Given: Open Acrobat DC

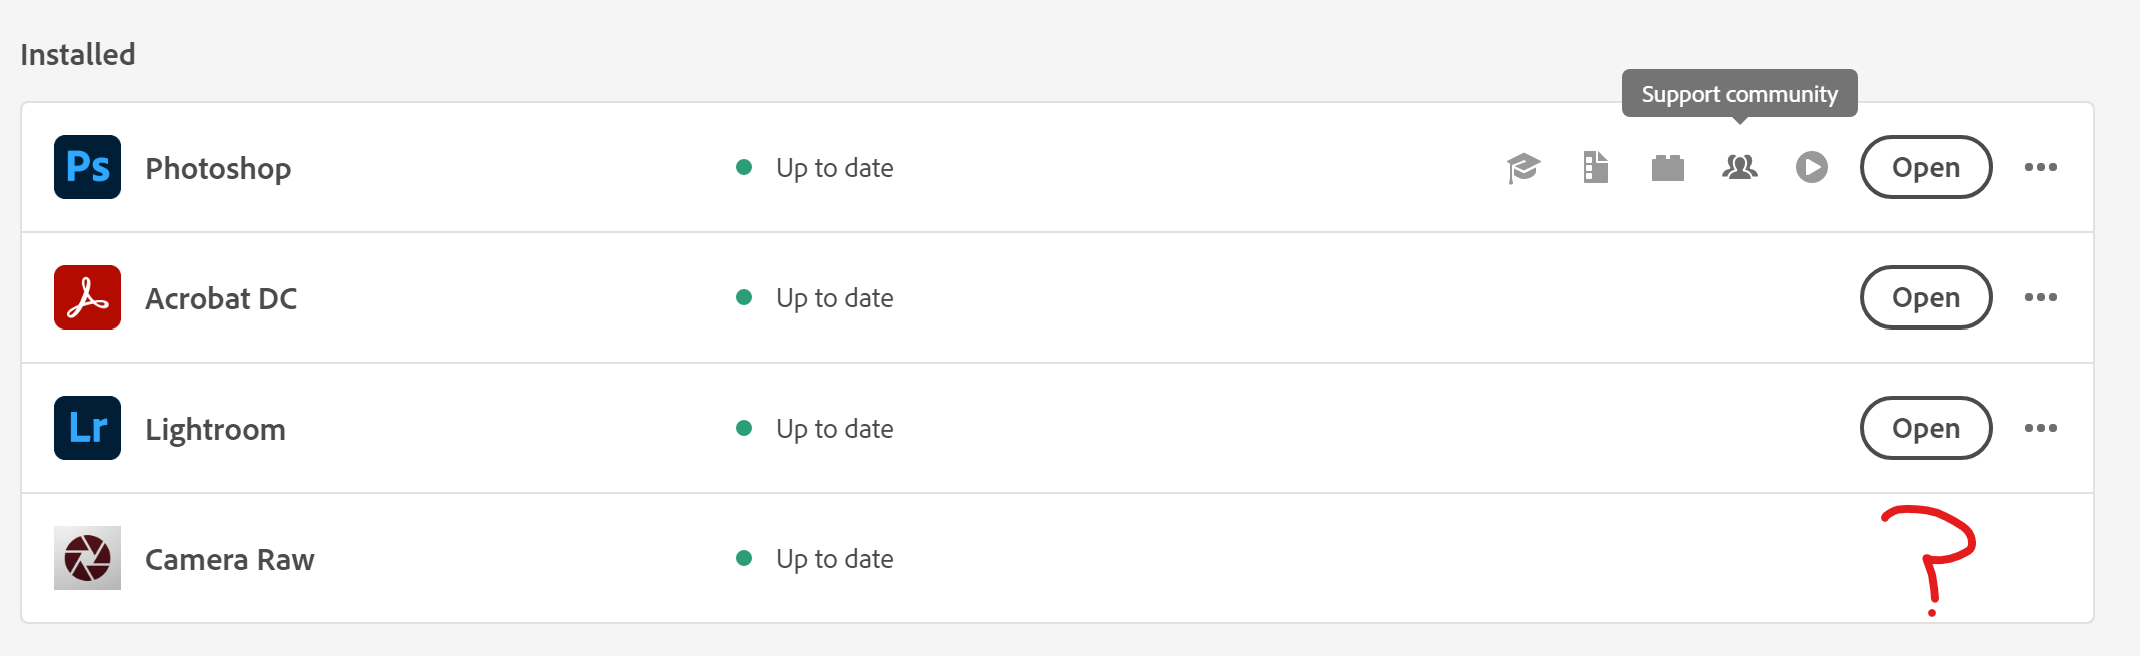Looking at the screenshot, I should pyautogui.click(x=1925, y=297).
